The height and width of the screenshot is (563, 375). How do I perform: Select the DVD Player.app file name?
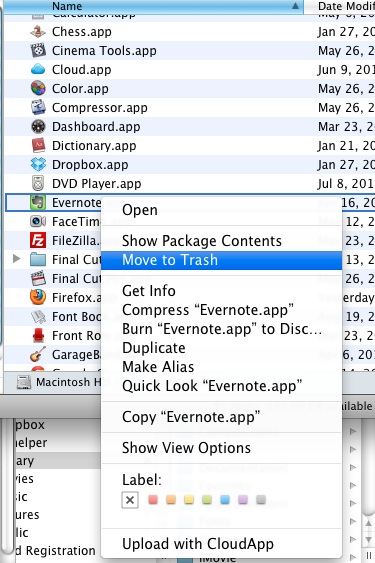click(97, 184)
